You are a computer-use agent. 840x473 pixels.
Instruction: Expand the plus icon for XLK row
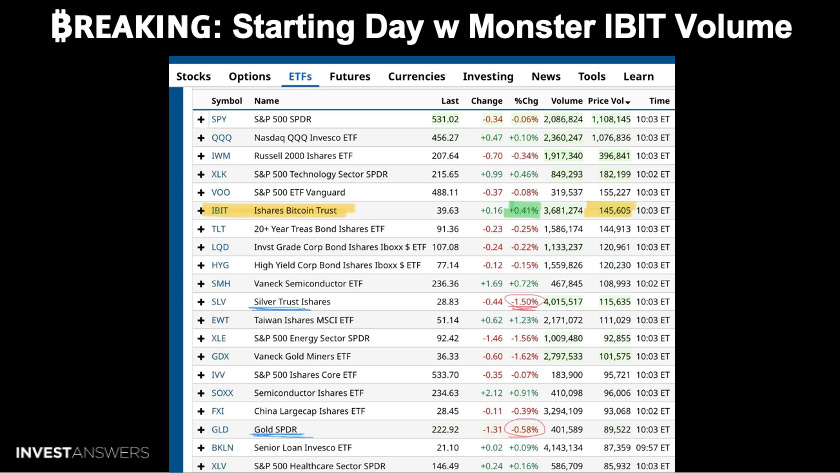(x=201, y=174)
